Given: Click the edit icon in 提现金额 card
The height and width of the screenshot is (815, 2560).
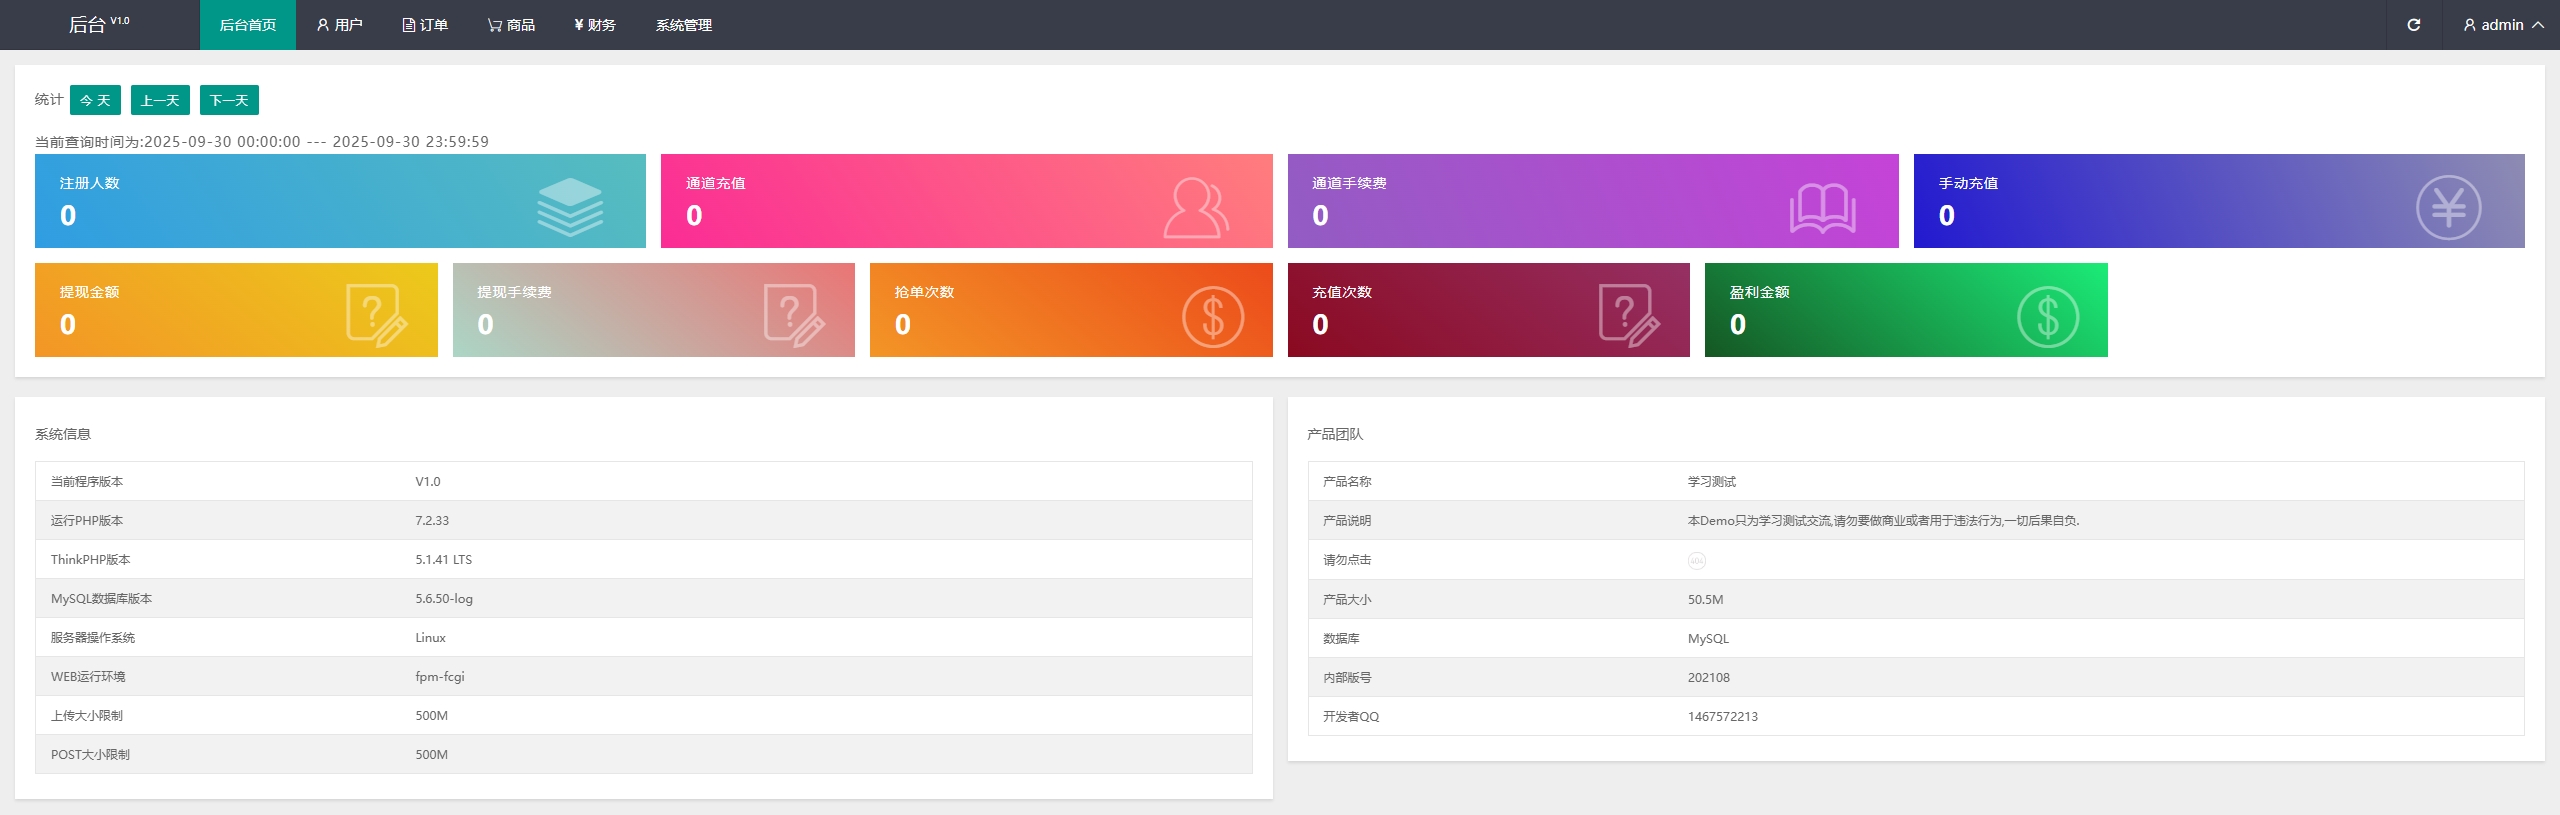Looking at the screenshot, I should (376, 315).
